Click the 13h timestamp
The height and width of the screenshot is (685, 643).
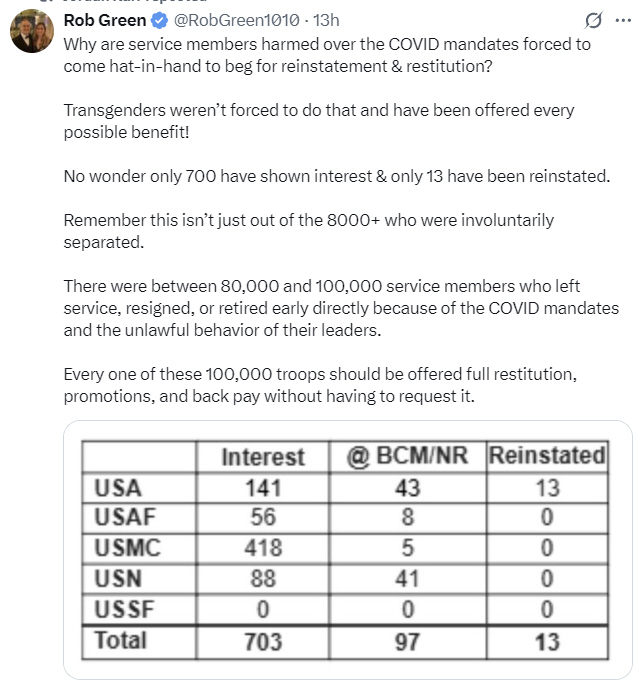coord(326,20)
